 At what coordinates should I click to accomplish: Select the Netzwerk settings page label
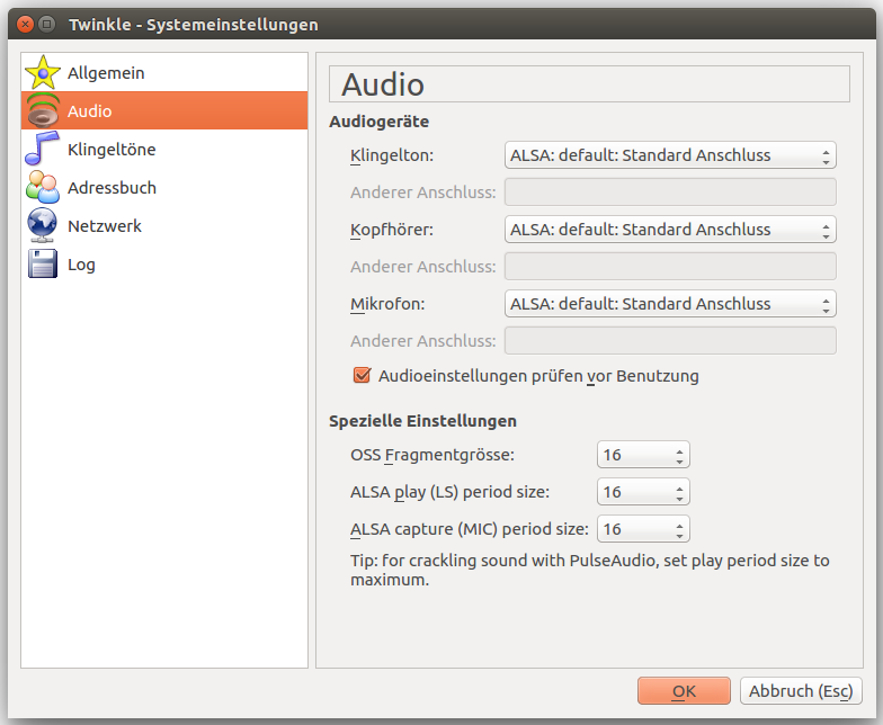105,226
